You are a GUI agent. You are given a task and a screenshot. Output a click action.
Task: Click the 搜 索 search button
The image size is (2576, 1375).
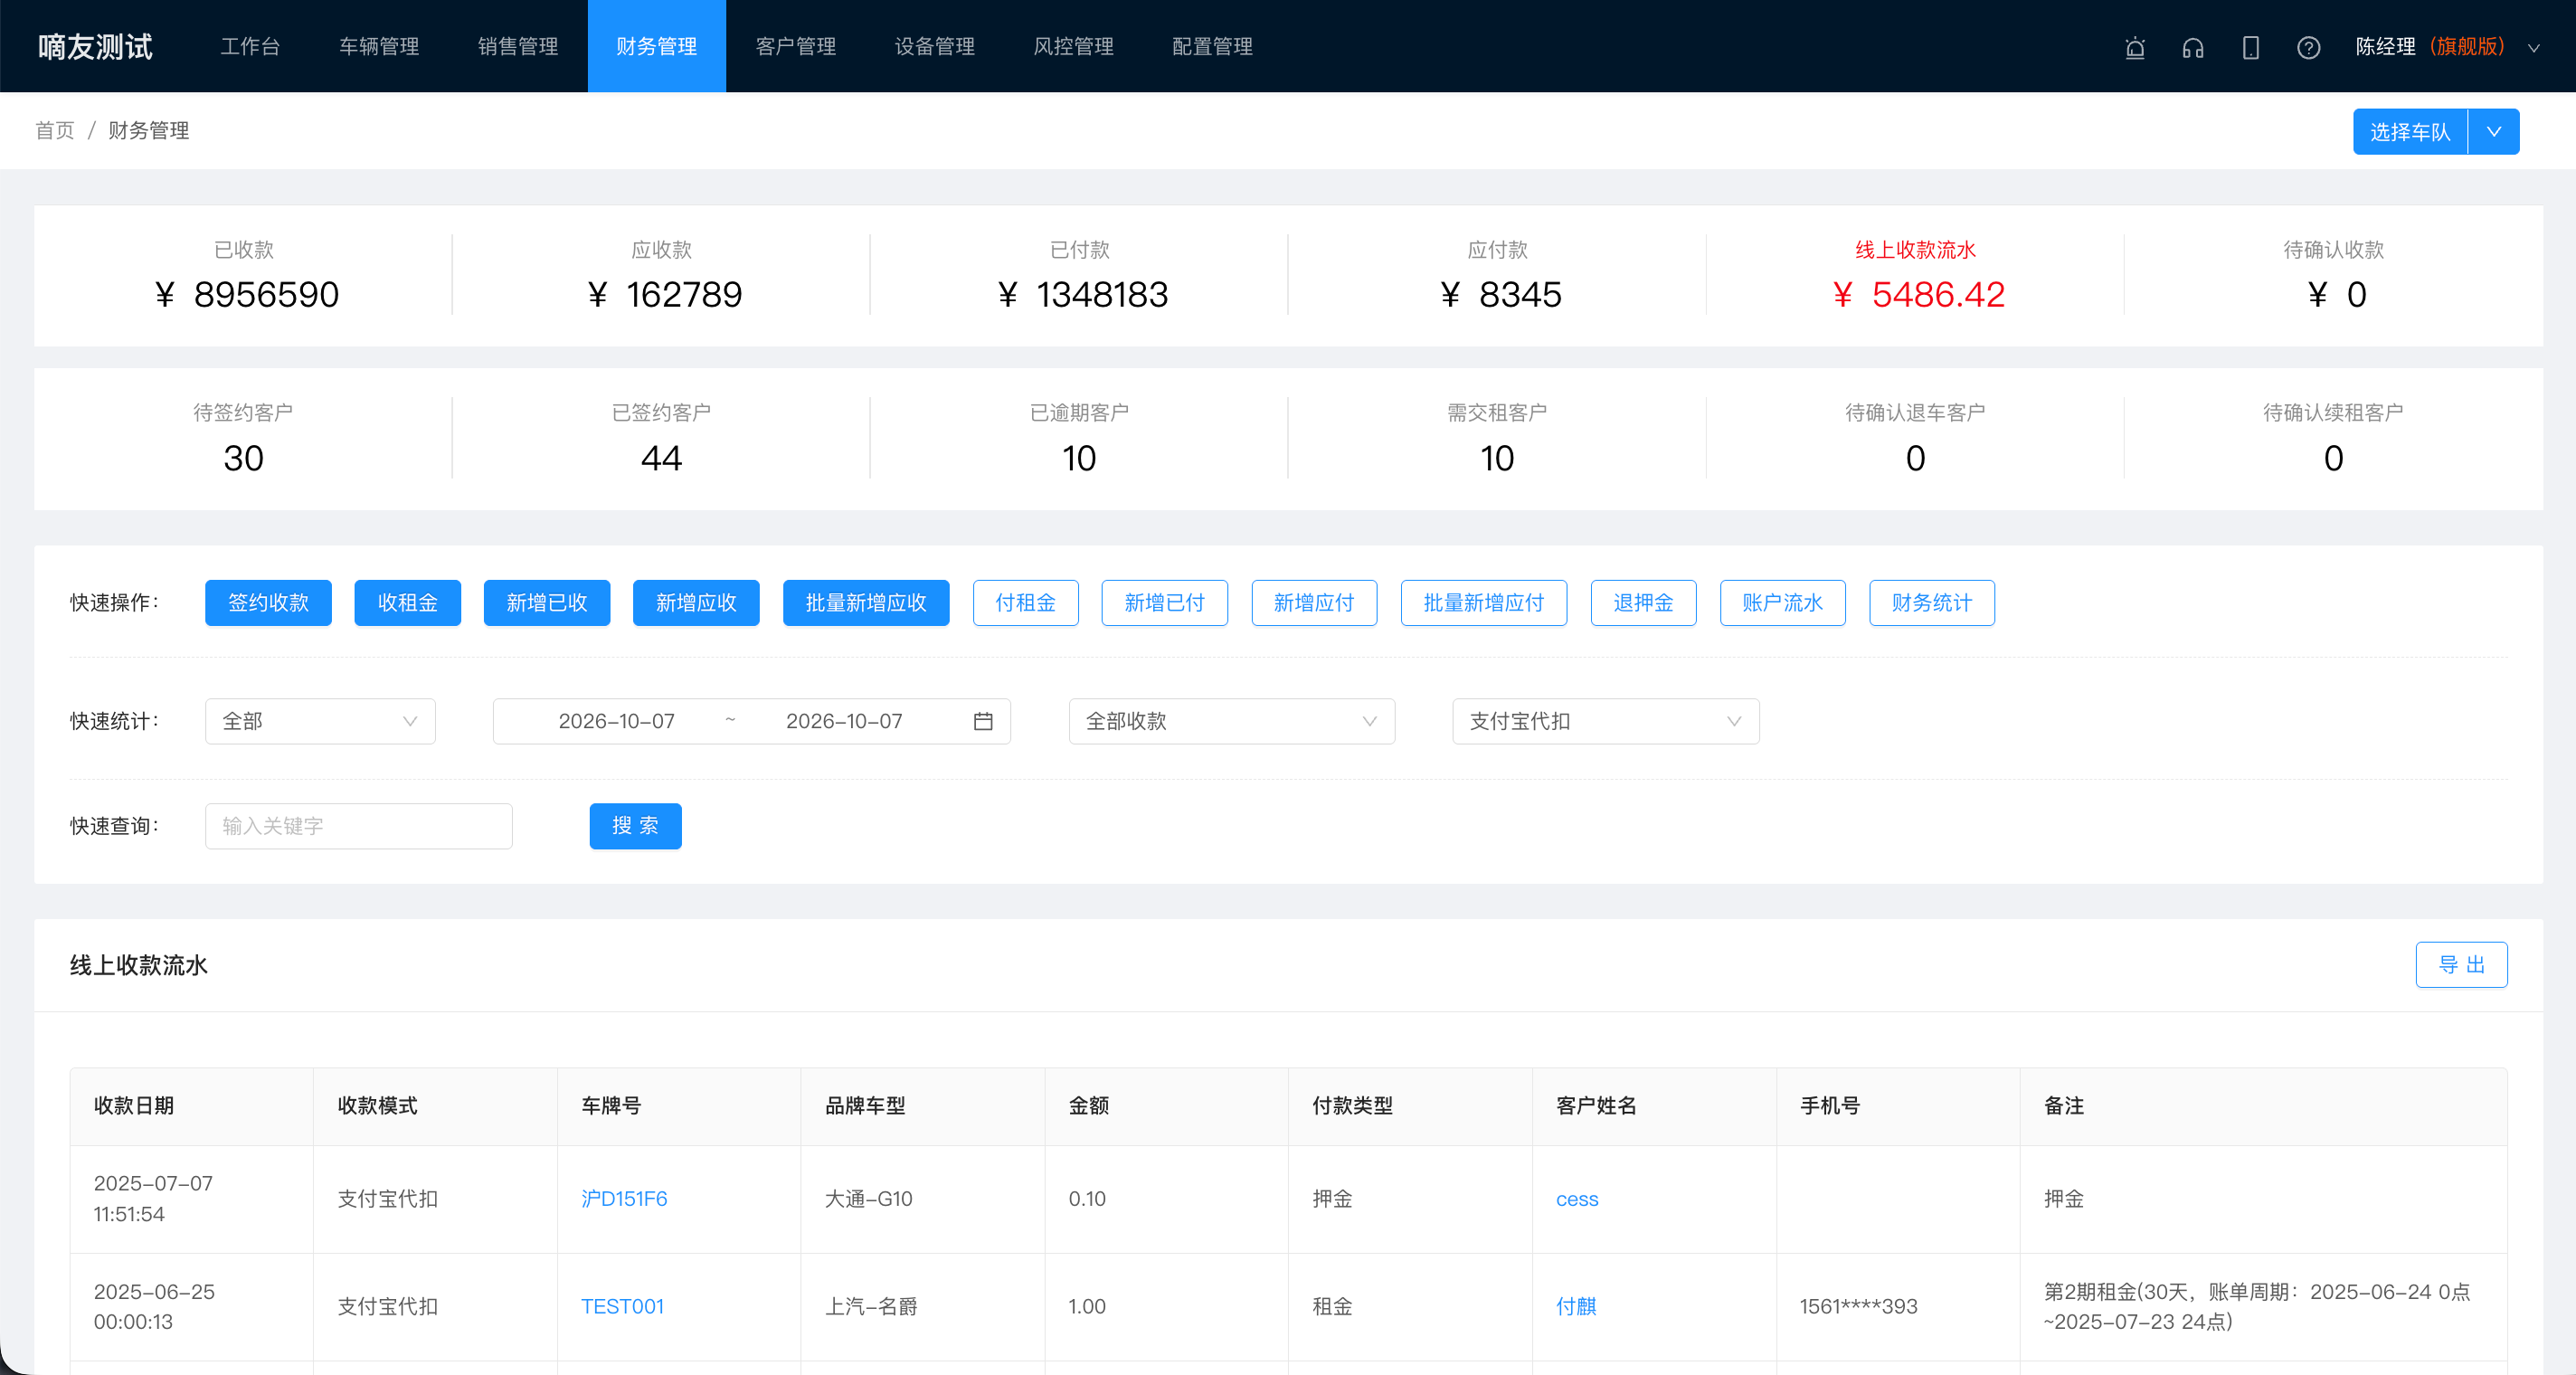tap(635, 826)
